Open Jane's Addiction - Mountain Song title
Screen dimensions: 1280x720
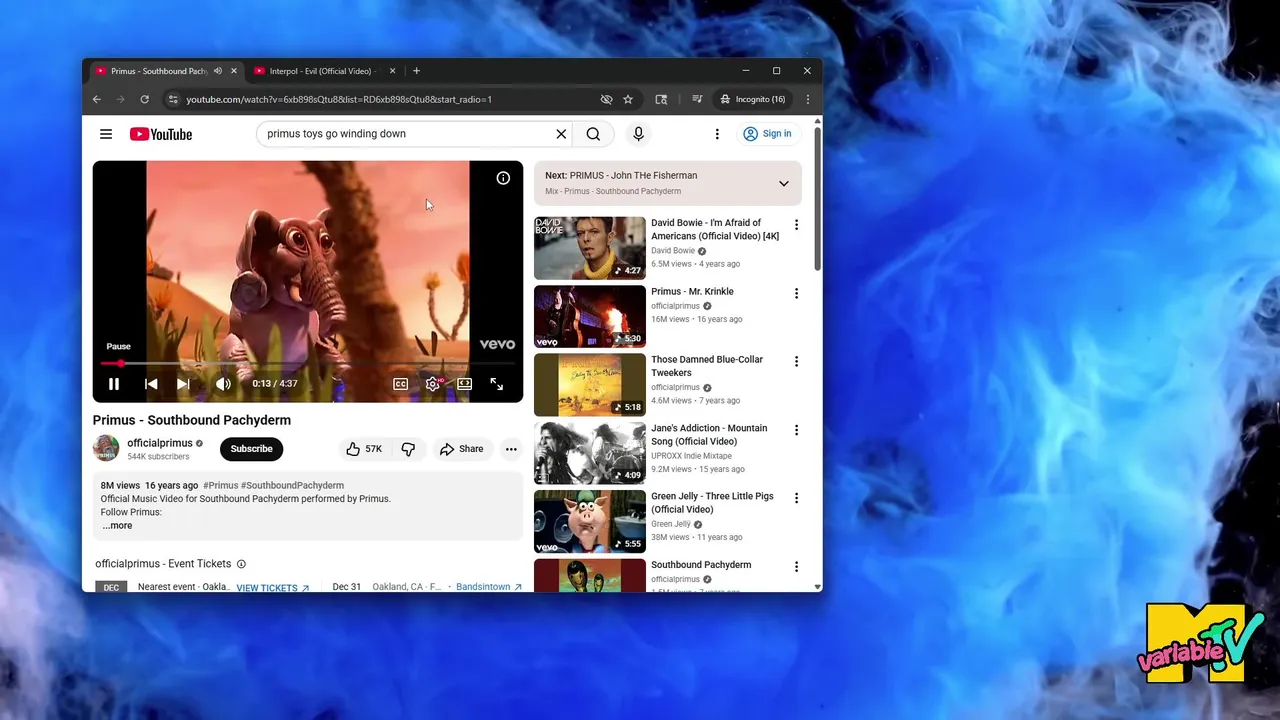point(709,435)
